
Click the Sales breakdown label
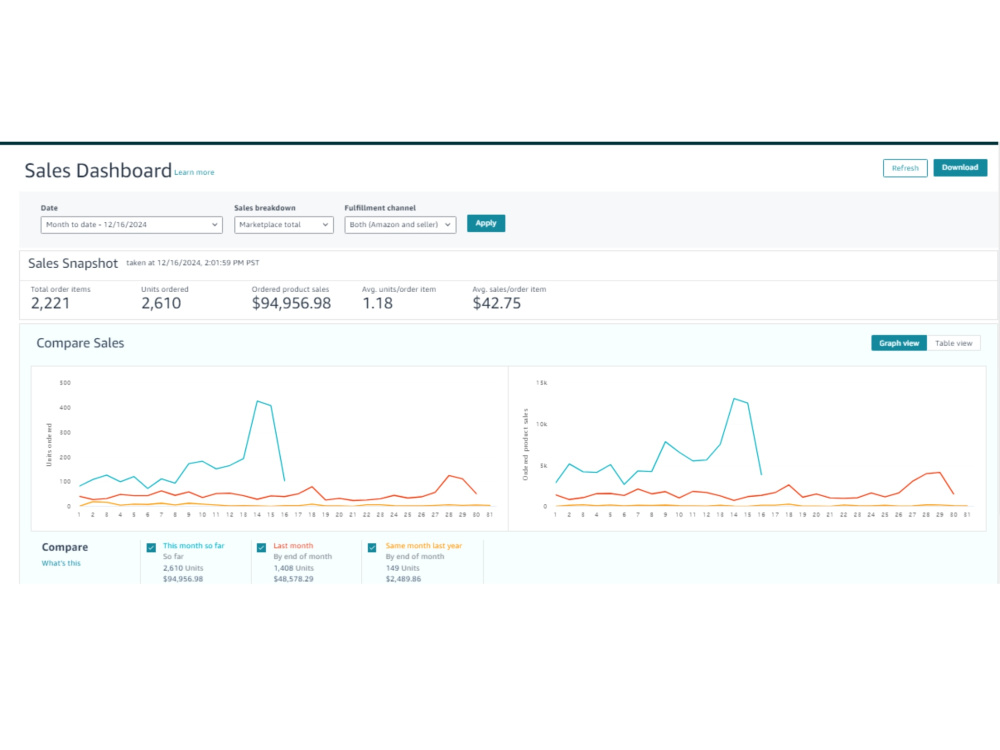click(x=265, y=208)
